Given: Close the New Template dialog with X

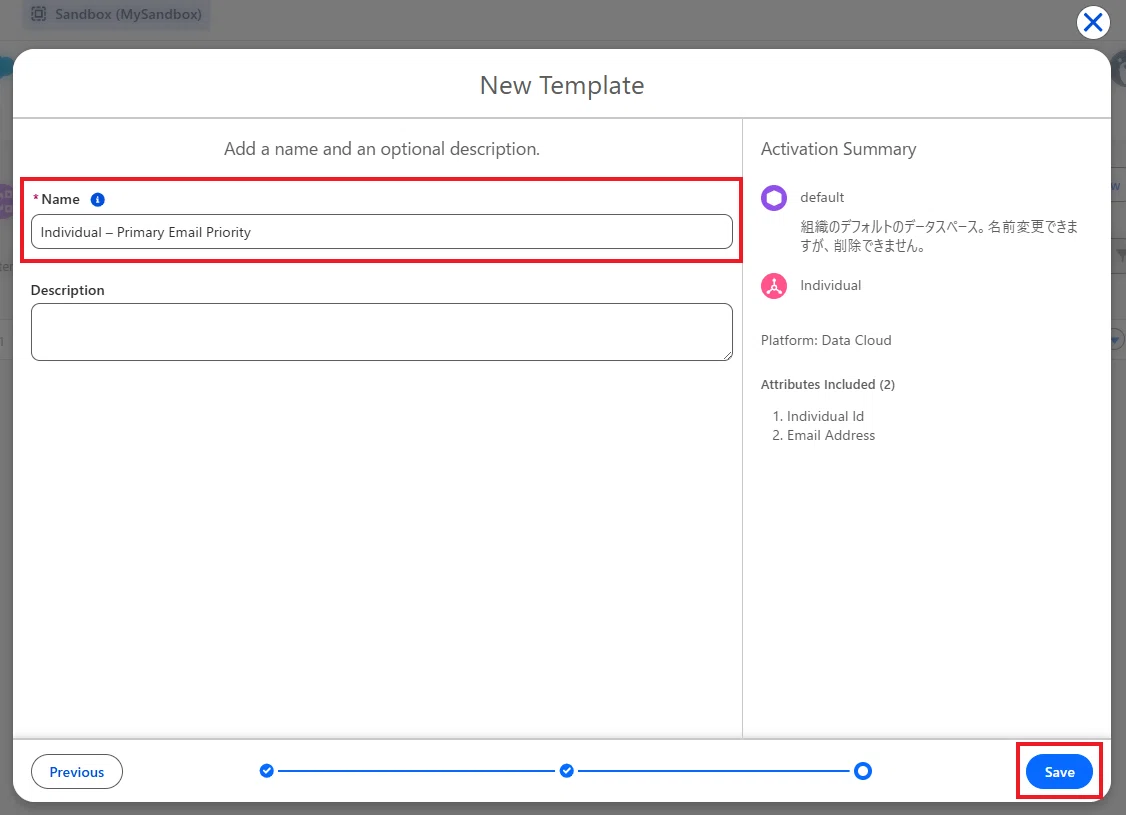Looking at the screenshot, I should 1092,23.
